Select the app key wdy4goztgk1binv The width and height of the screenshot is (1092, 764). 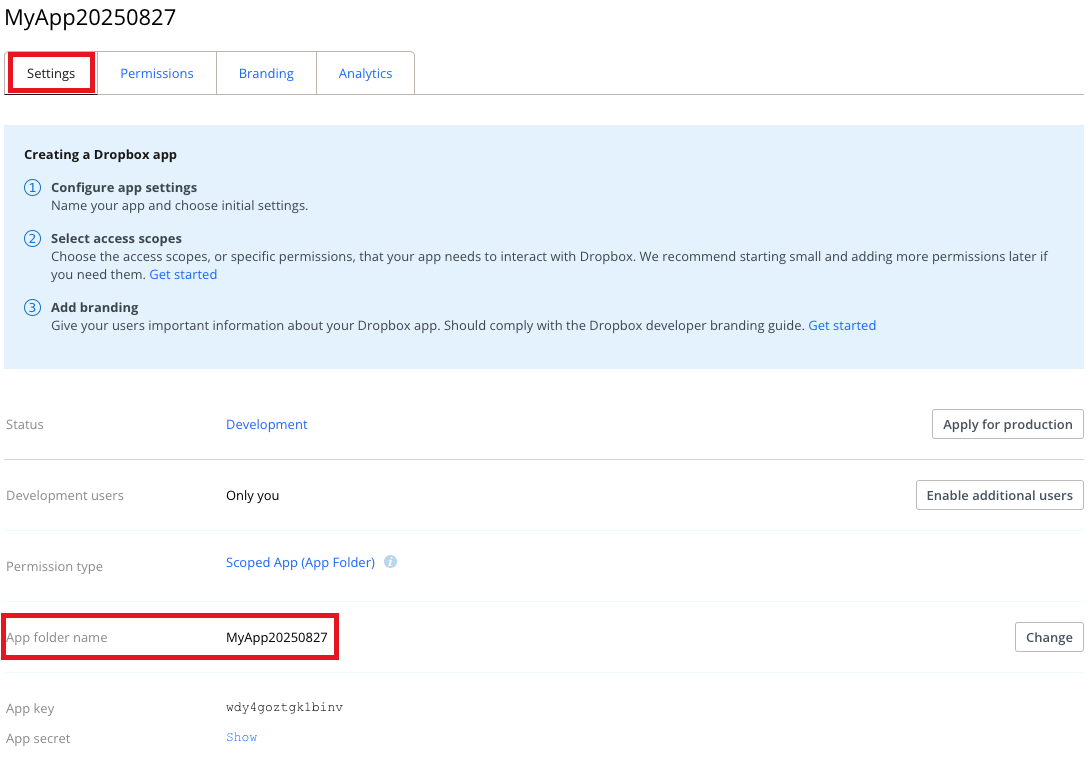click(284, 707)
